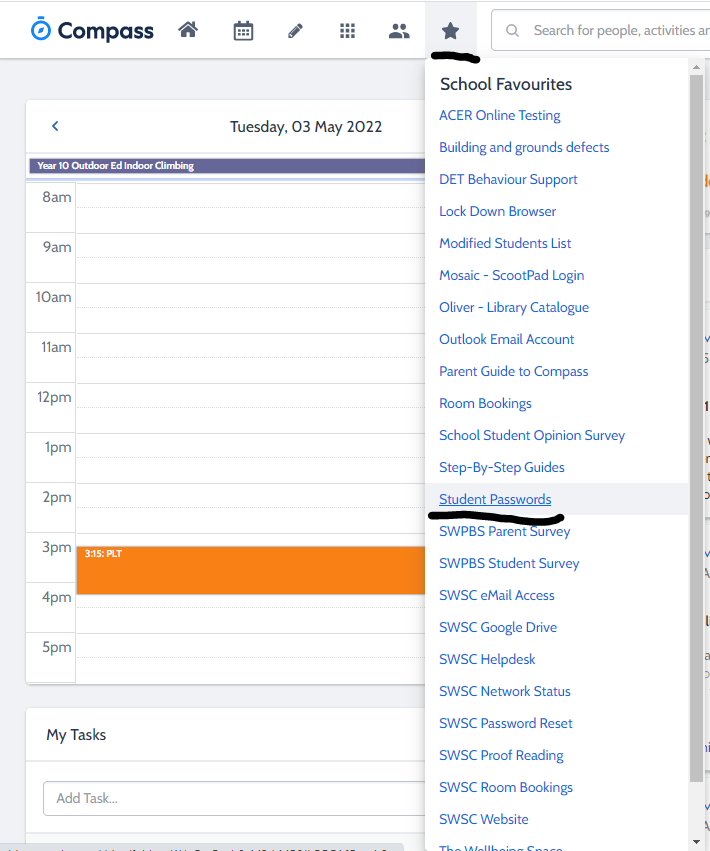
Task: Open SWPBS Parent Survey link
Action: [504, 532]
